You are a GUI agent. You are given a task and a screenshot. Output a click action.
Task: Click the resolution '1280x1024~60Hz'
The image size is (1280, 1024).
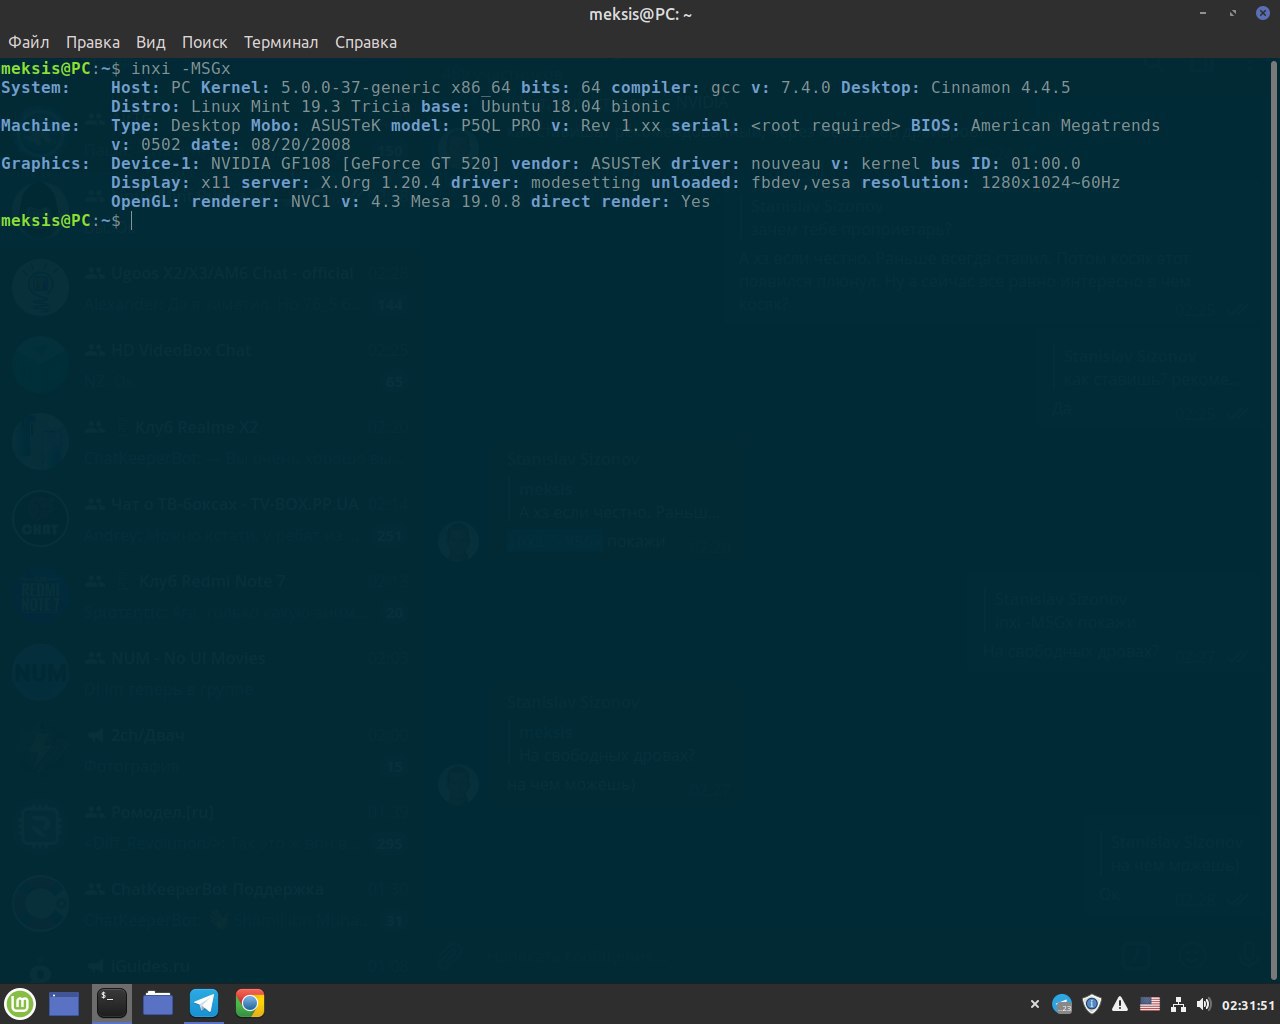tap(1051, 182)
